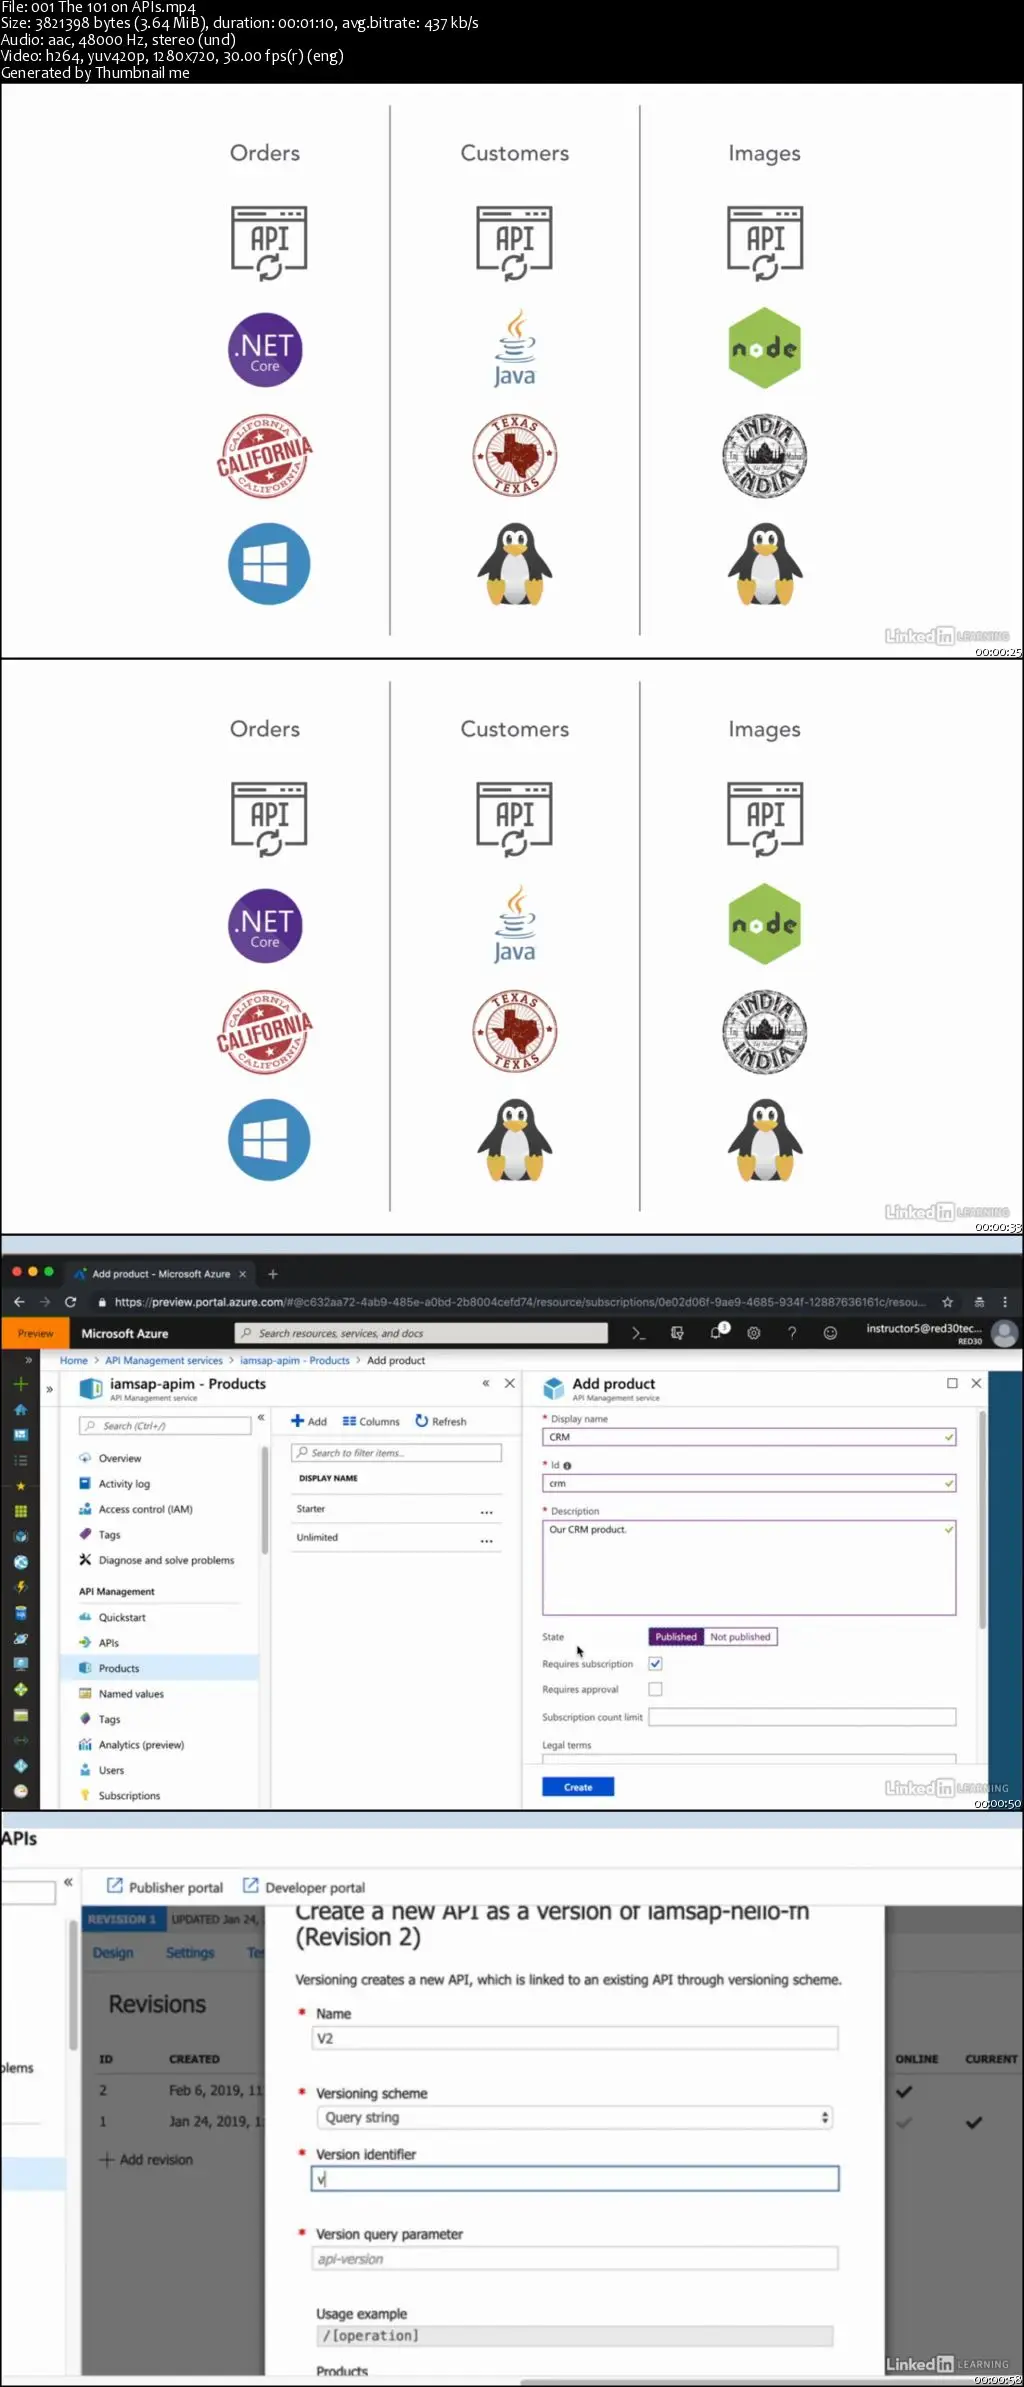Bookmark page with star icon in address bar
The height and width of the screenshot is (2387, 1024).
pyautogui.click(x=947, y=1302)
